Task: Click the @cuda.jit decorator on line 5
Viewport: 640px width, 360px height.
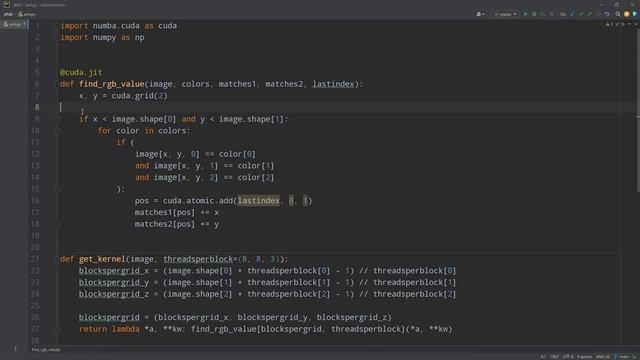Action: 81,72
